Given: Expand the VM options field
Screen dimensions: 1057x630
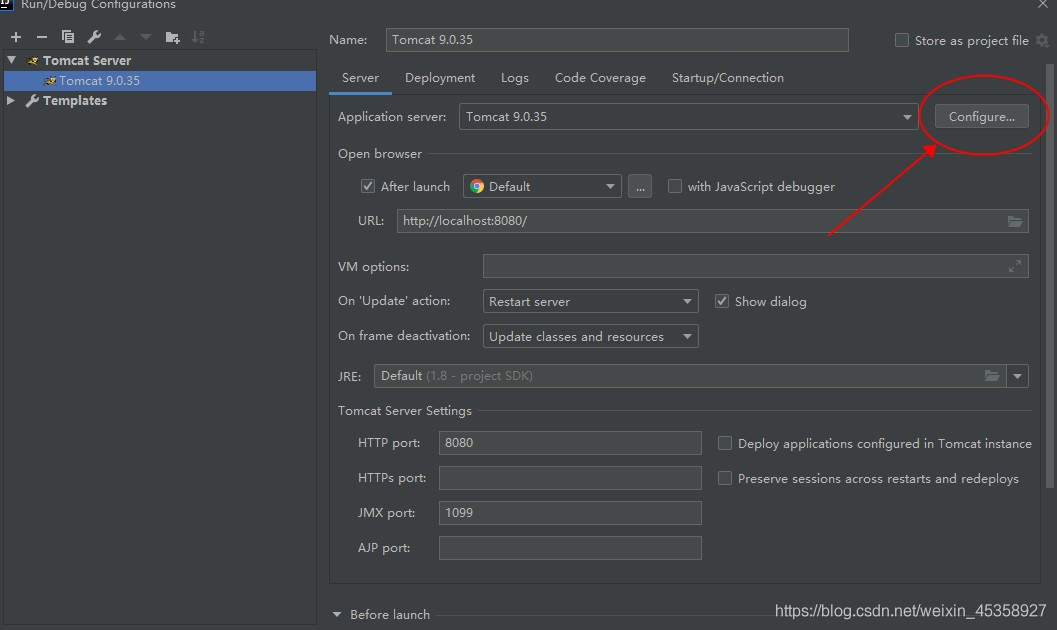Looking at the screenshot, I should (1015, 266).
